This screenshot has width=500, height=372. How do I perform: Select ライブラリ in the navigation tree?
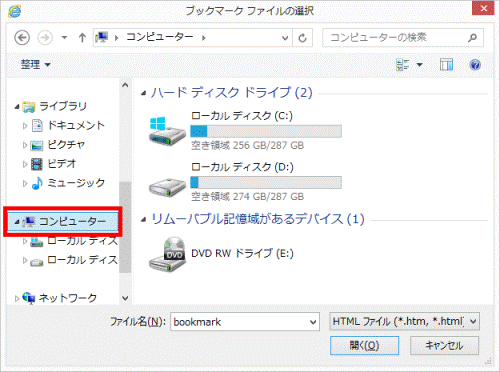click(x=63, y=106)
